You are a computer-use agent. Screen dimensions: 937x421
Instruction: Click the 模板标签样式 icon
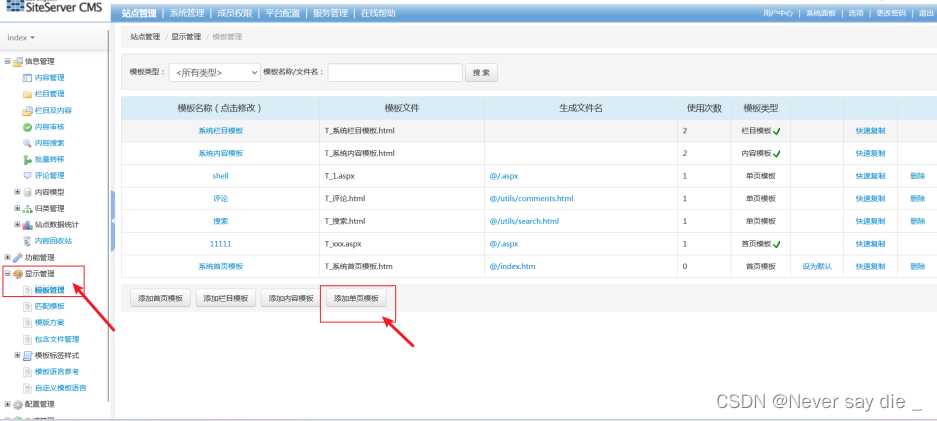pos(27,356)
